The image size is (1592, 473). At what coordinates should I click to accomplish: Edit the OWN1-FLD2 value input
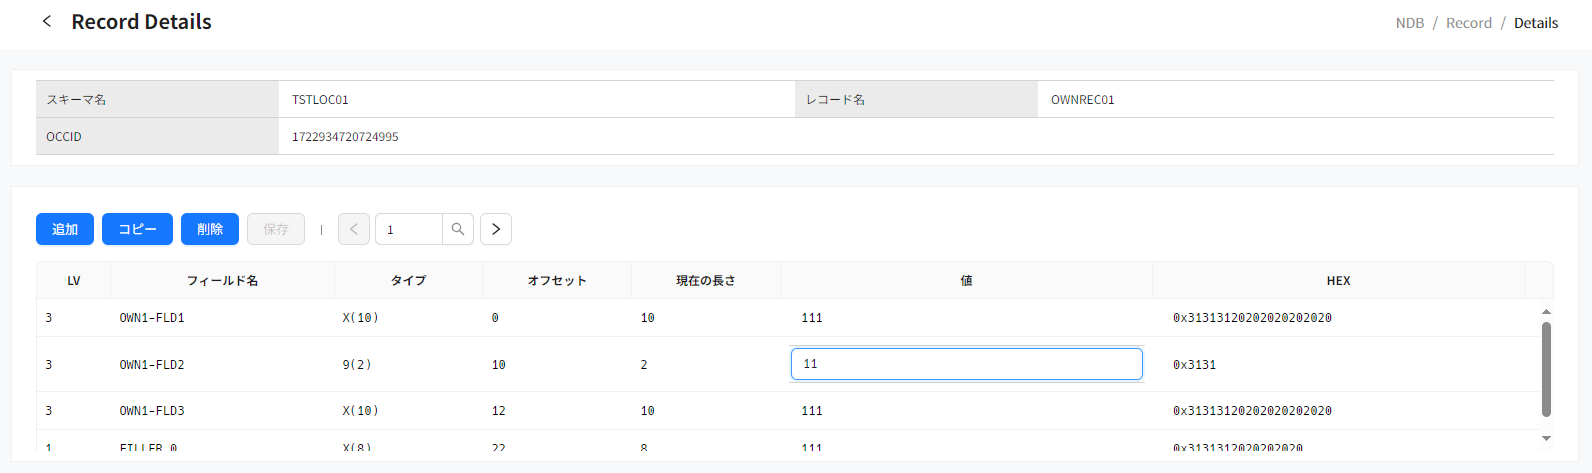(966, 364)
